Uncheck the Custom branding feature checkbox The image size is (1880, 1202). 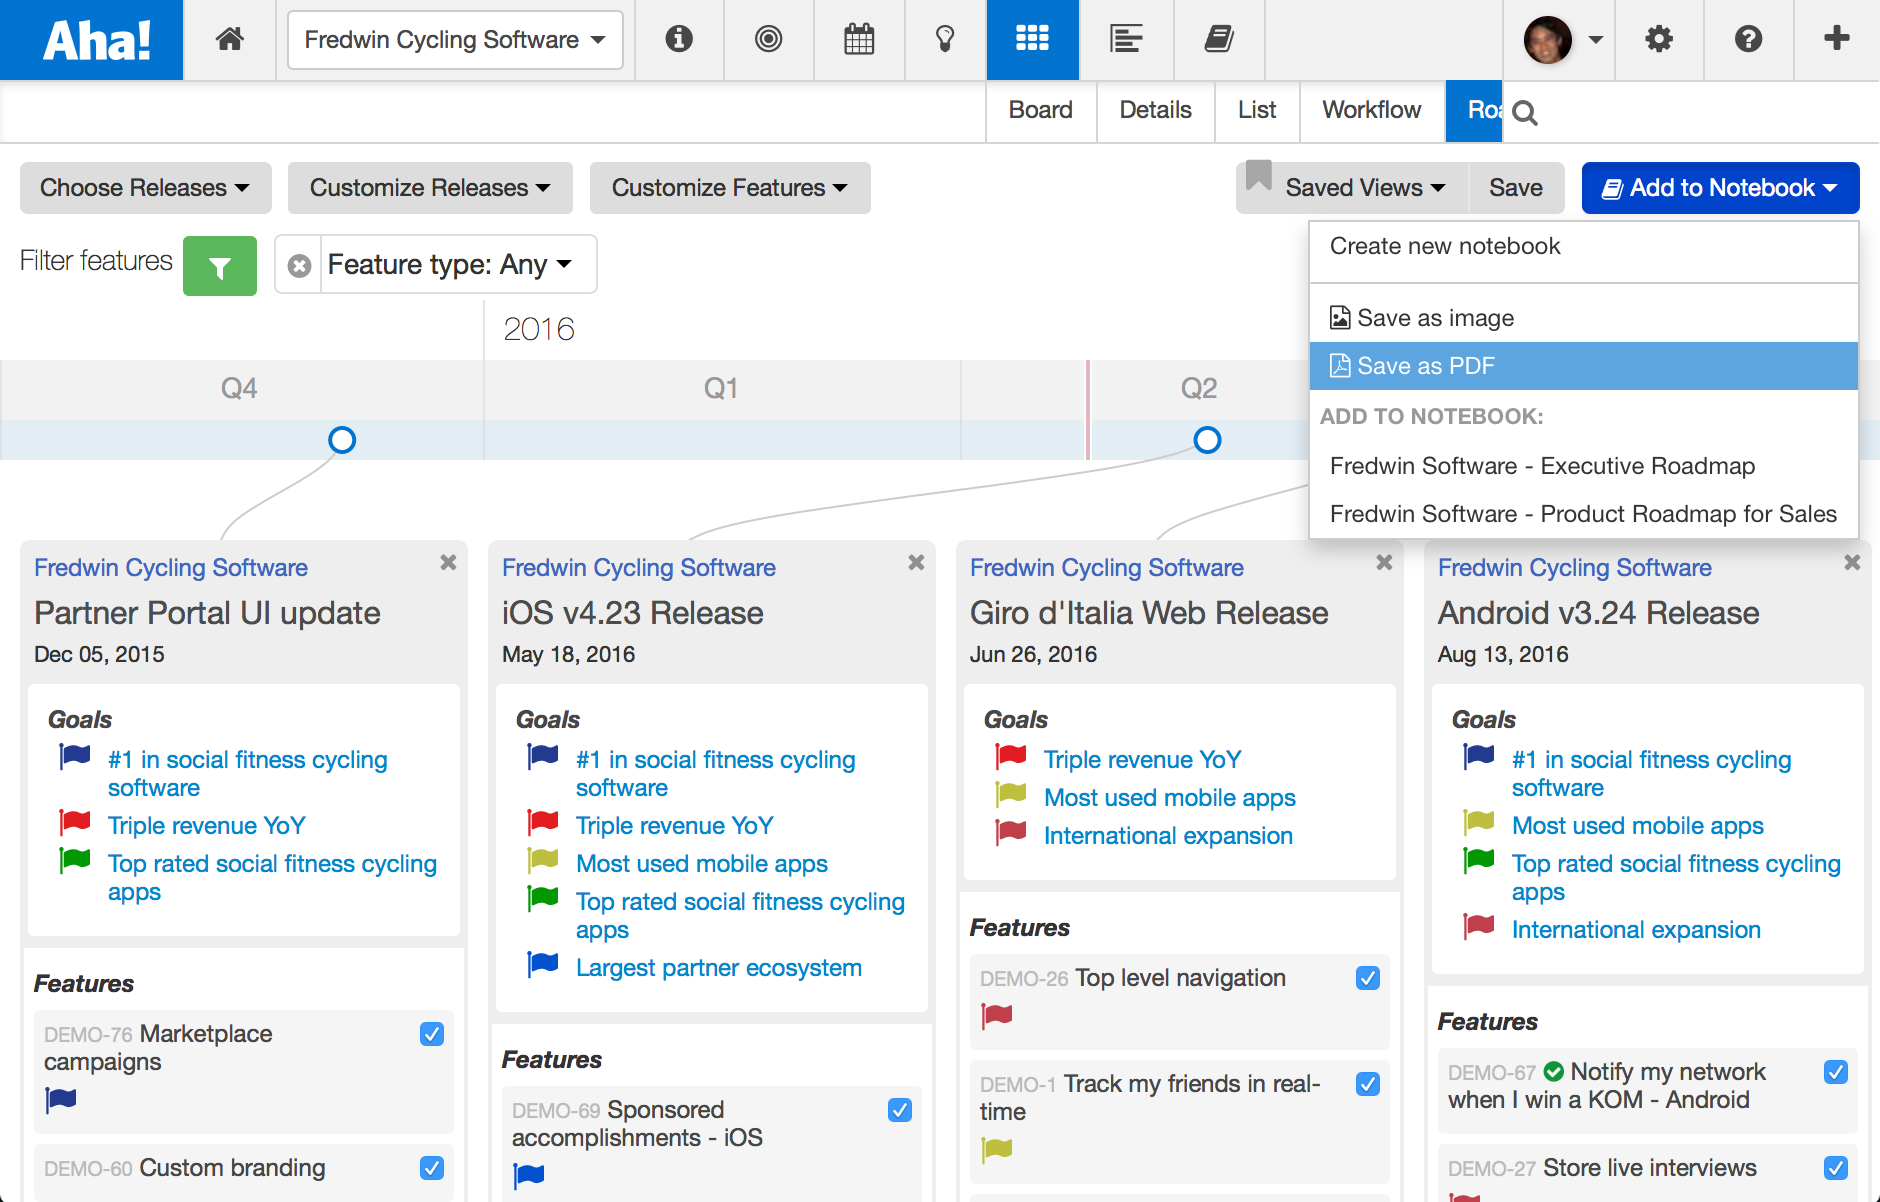tap(432, 1168)
